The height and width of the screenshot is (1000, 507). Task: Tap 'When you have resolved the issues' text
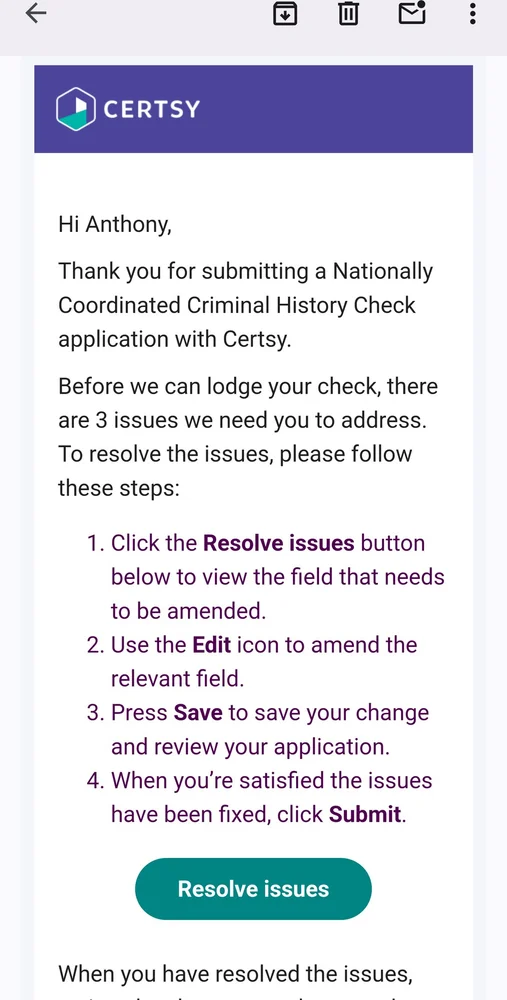point(235,974)
